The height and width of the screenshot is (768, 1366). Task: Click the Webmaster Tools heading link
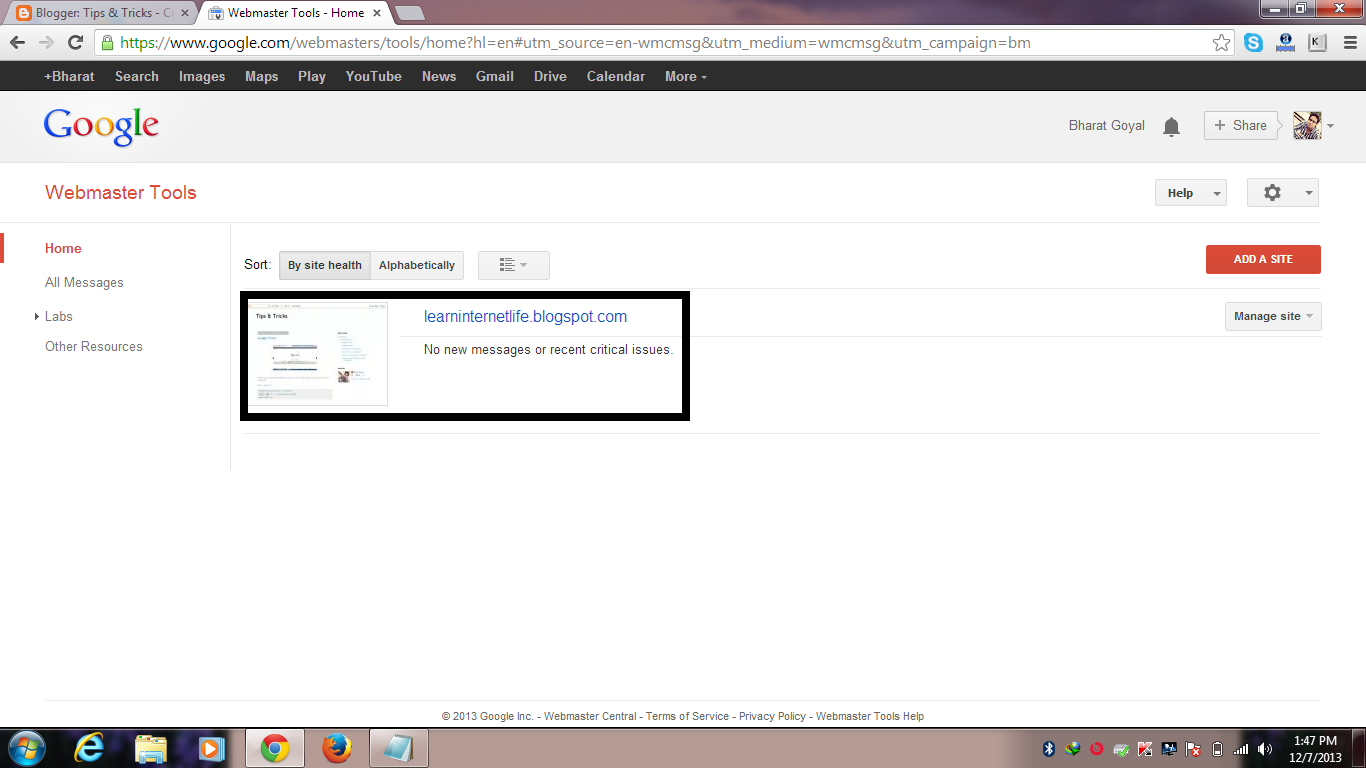click(121, 193)
